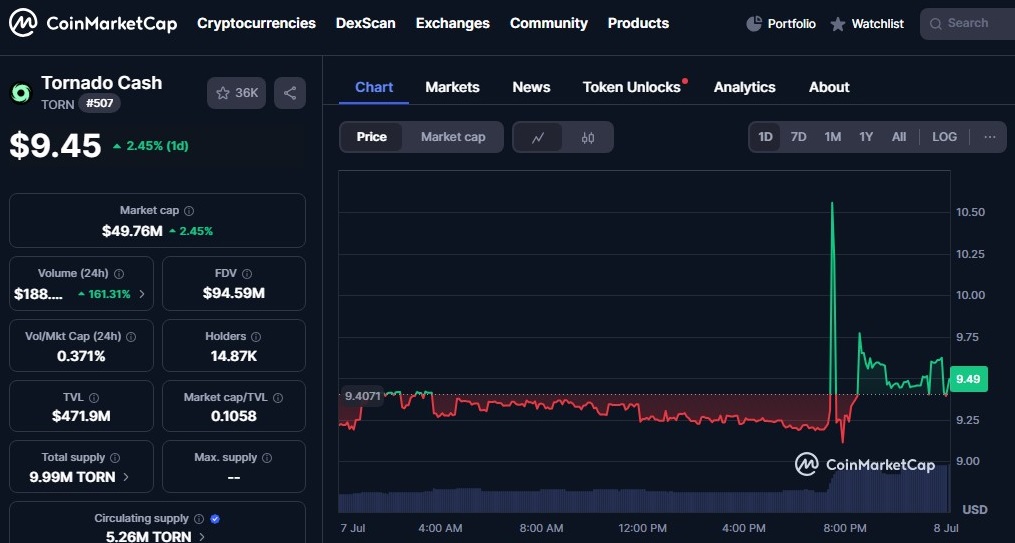Click the 161.31% volume change text
Image resolution: width=1015 pixels, height=543 pixels.
(x=109, y=294)
